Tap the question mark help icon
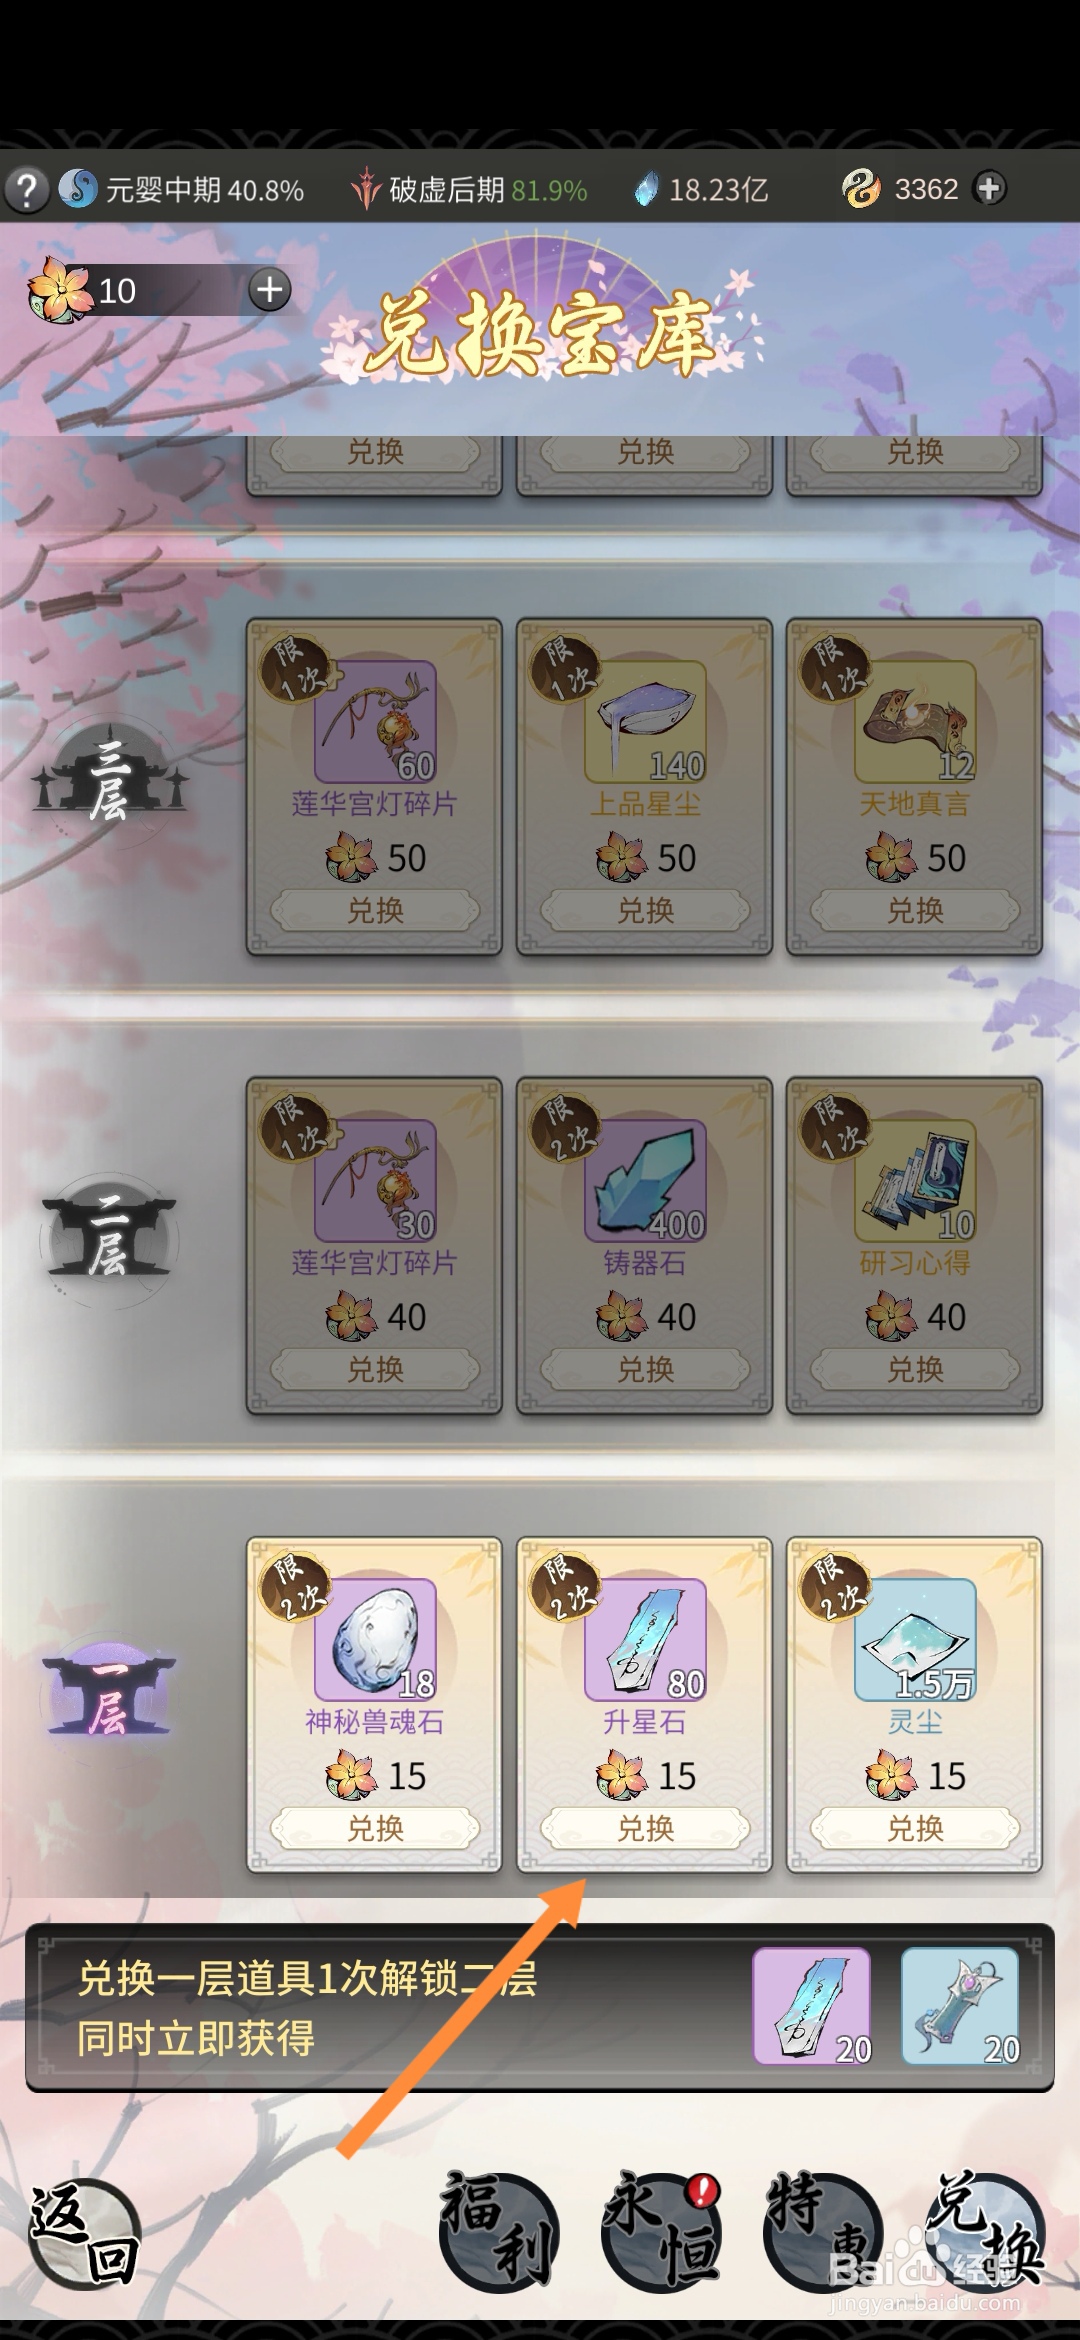The width and height of the screenshot is (1080, 2340). pyautogui.click(x=28, y=188)
